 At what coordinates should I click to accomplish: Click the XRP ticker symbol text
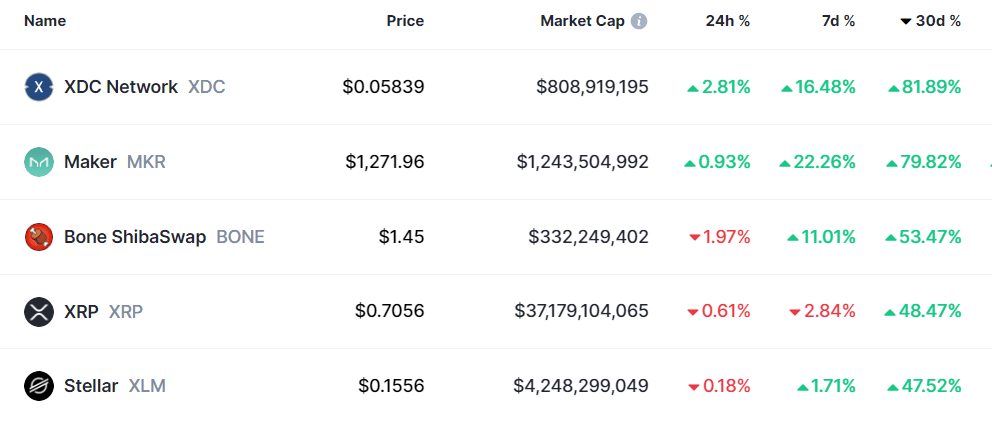pyautogui.click(x=126, y=311)
